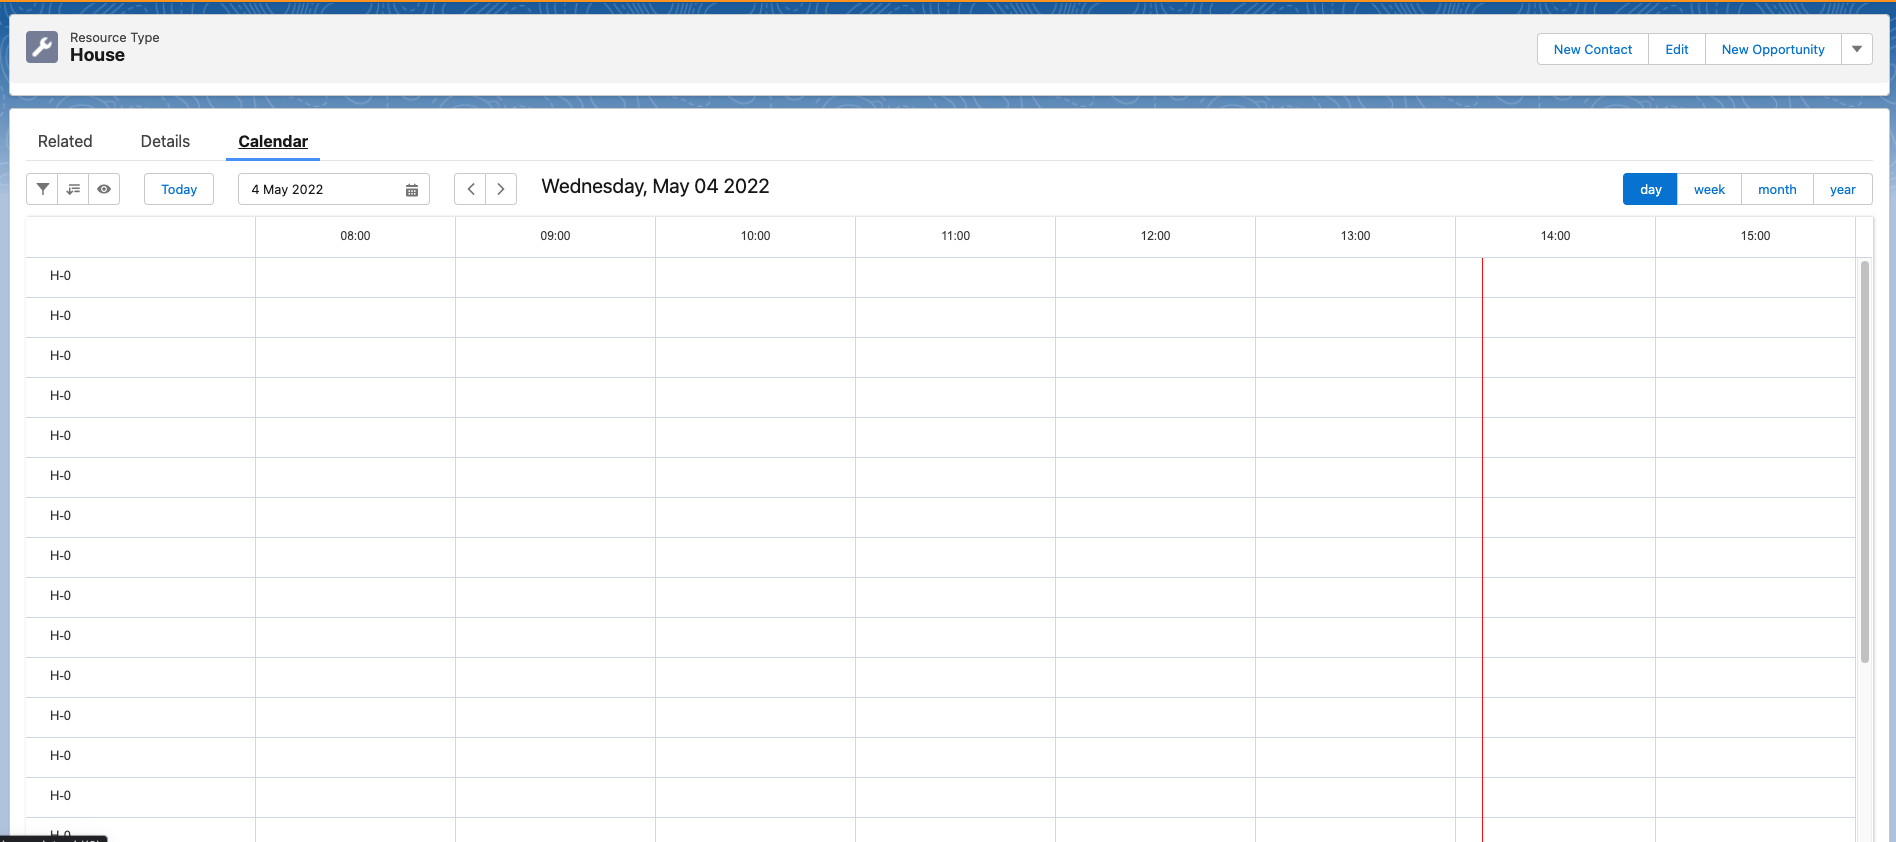Toggle the eye visibility icon
This screenshot has height=842, width=1896.
[104, 189]
